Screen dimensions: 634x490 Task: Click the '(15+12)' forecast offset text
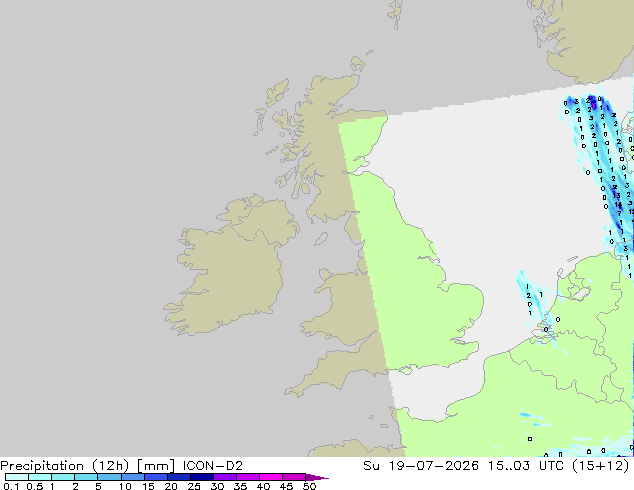coord(600,466)
